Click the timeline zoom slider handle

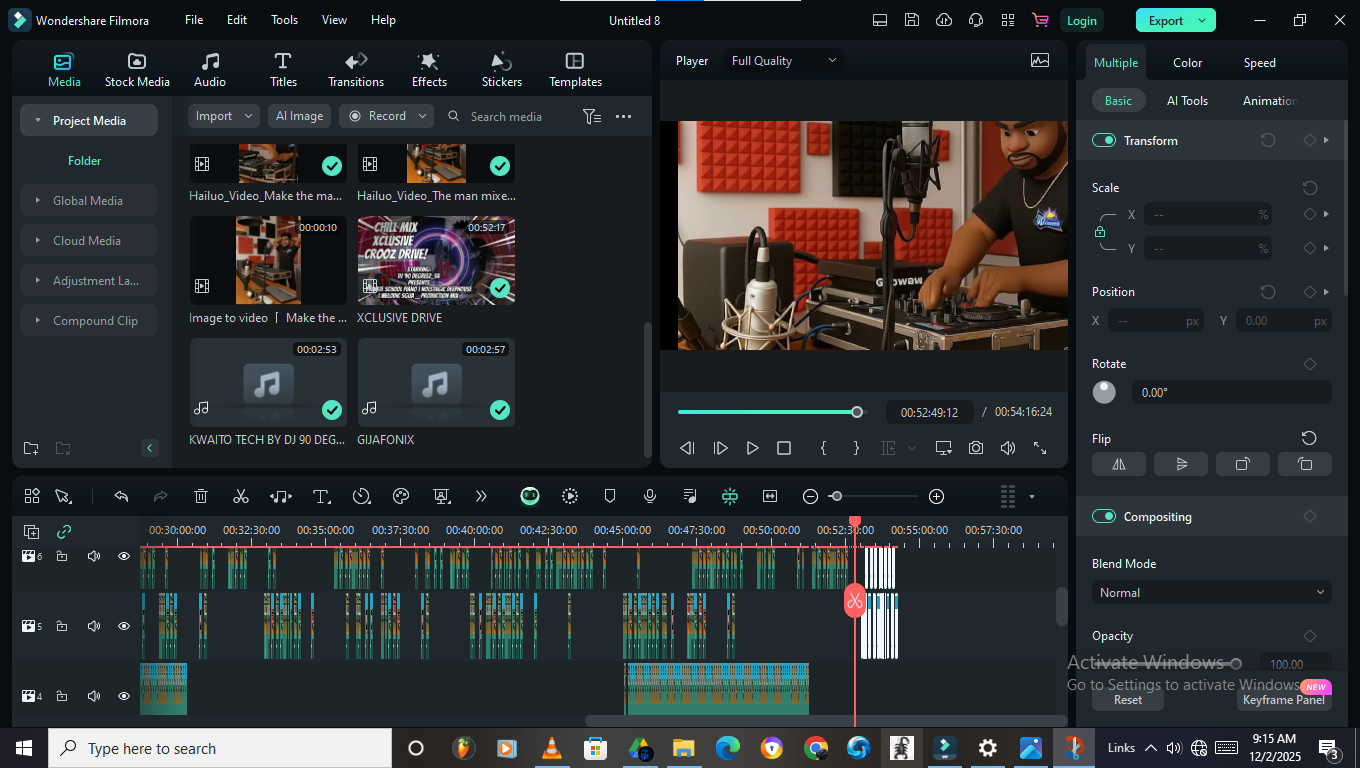[836, 496]
